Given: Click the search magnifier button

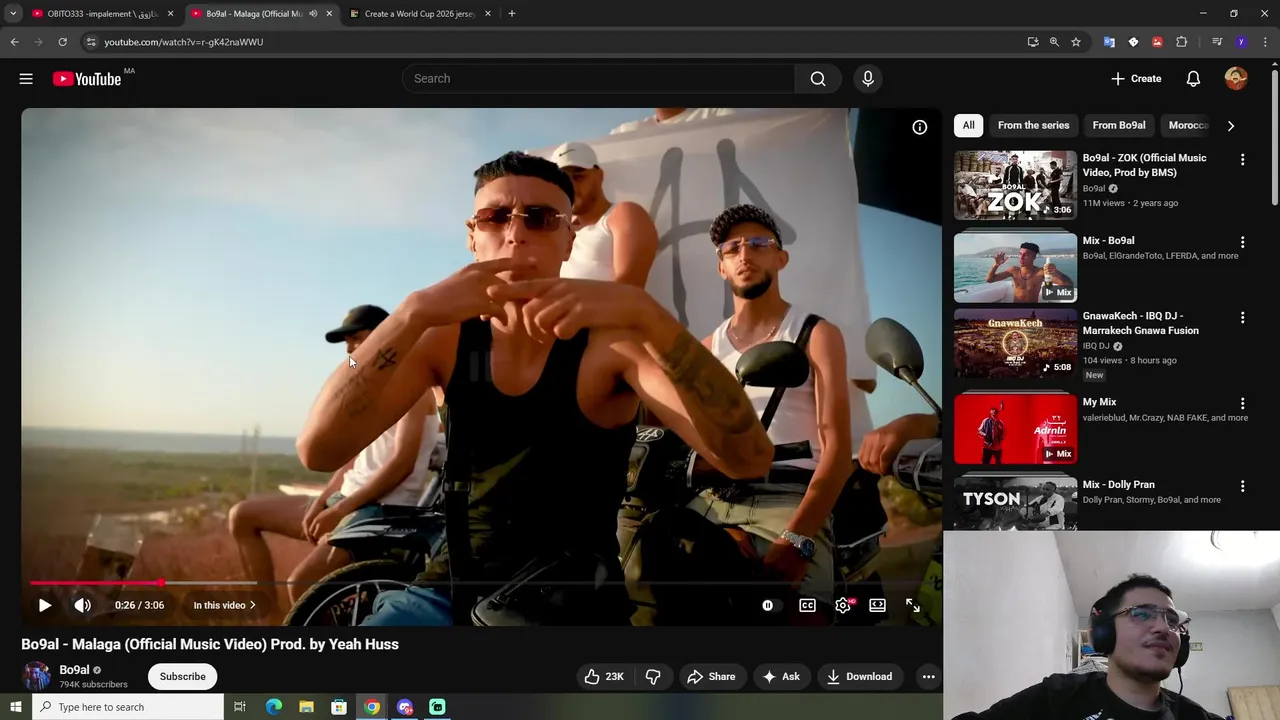Looking at the screenshot, I should pos(818,78).
